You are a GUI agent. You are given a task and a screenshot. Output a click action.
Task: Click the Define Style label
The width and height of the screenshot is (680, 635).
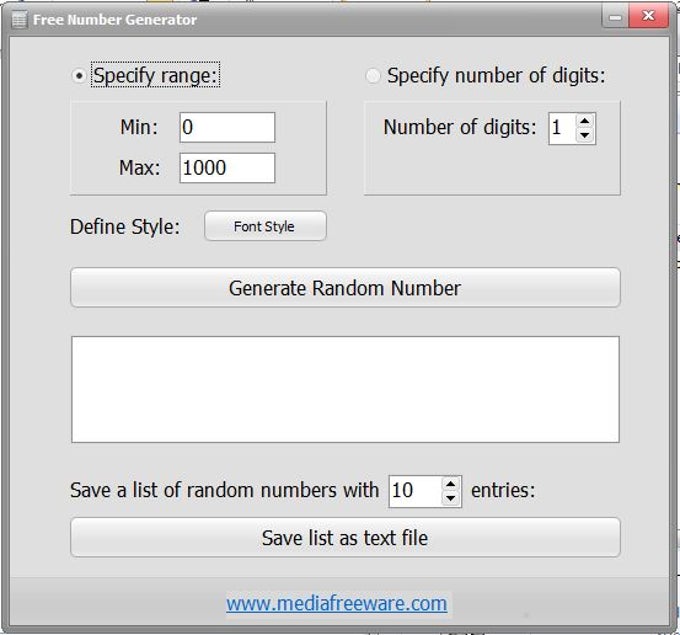[125, 227]
